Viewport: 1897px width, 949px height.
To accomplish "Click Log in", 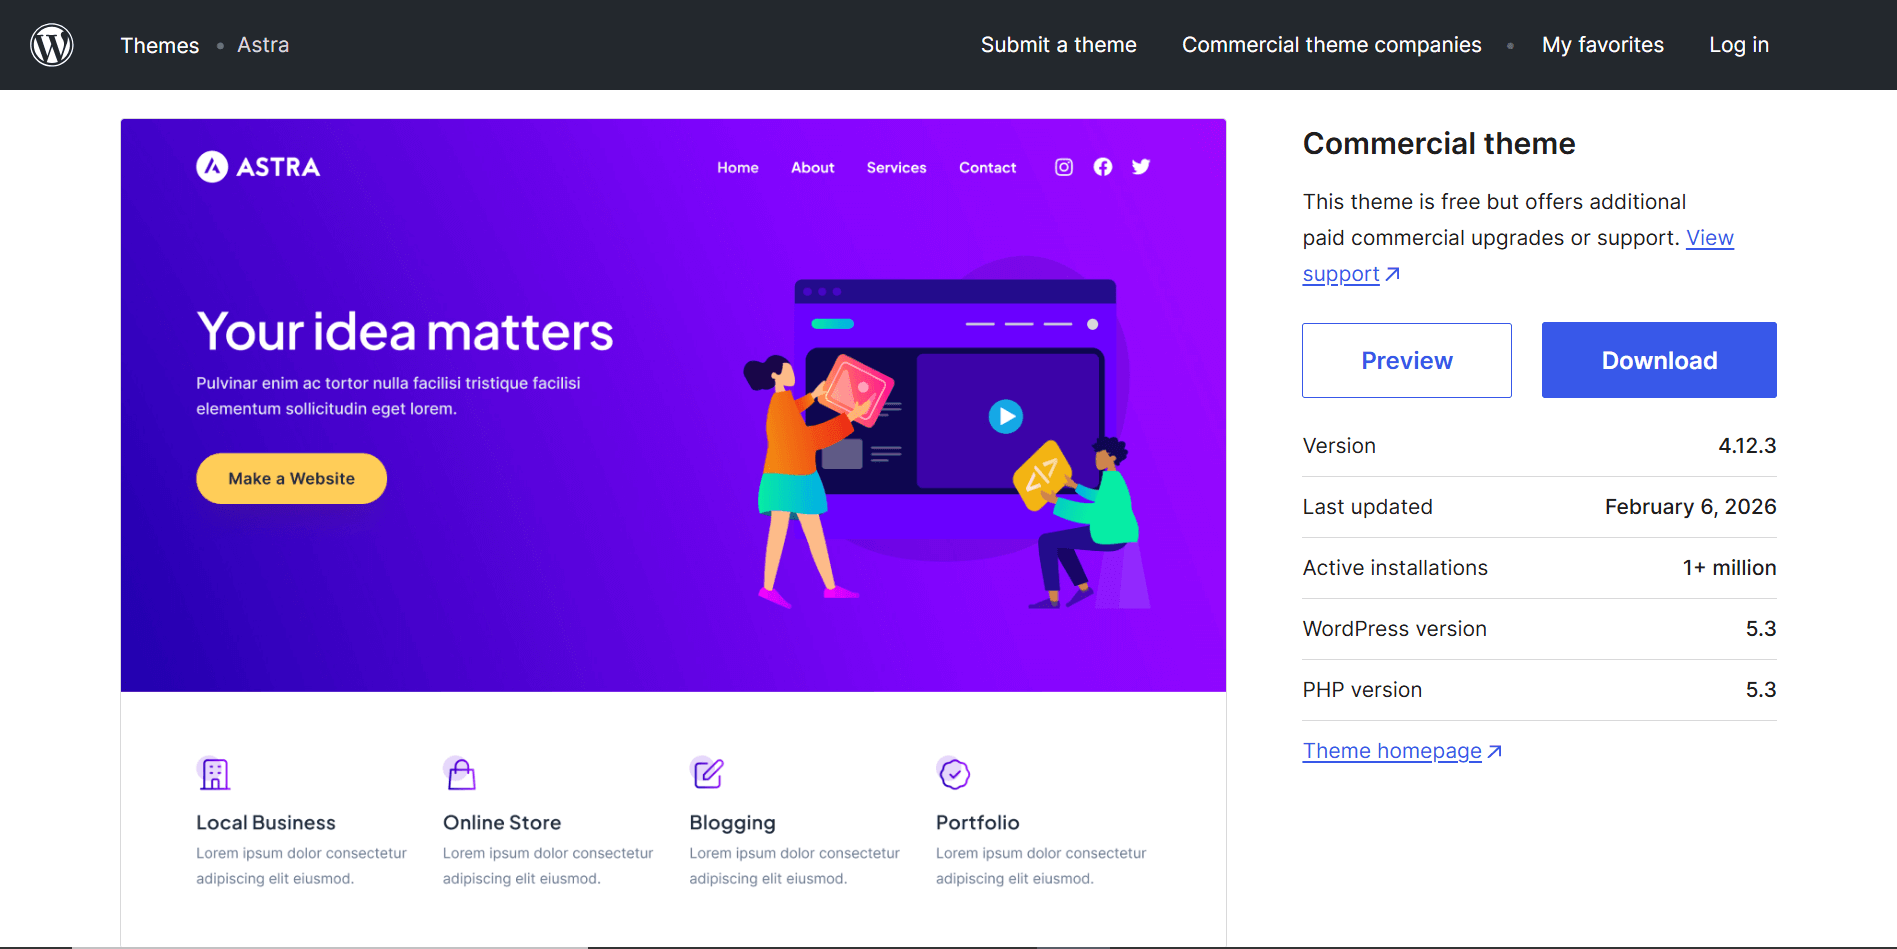I will point(1739,45).
